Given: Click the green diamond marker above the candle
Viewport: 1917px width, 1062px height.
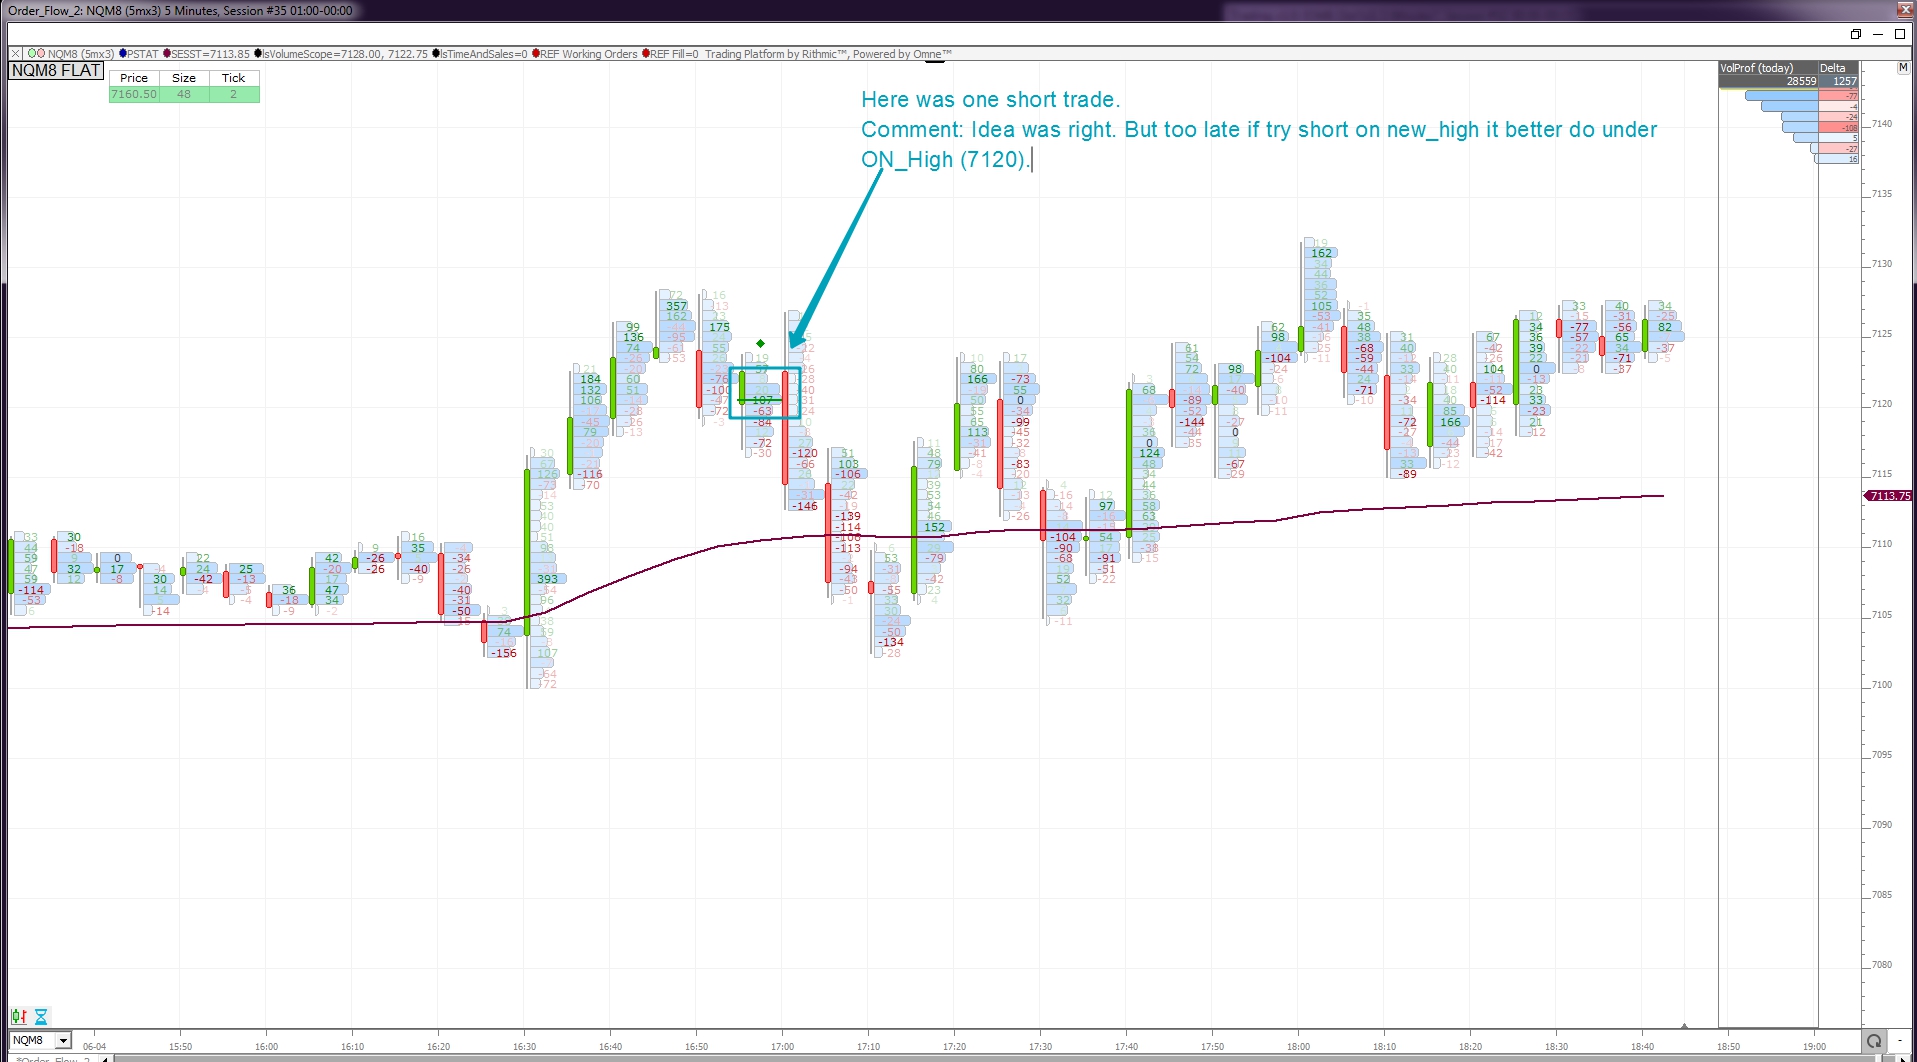Looking at the screenshot, I should click(761, 343).
